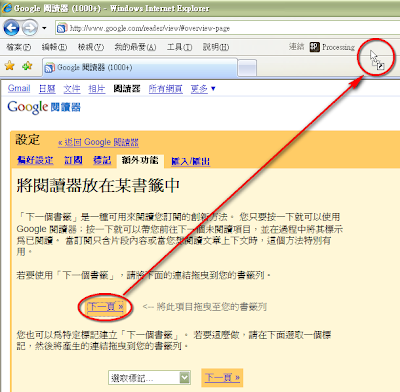Open the 文件 link
The height and width of the screenshot is (392, 400).
[72, 88]
